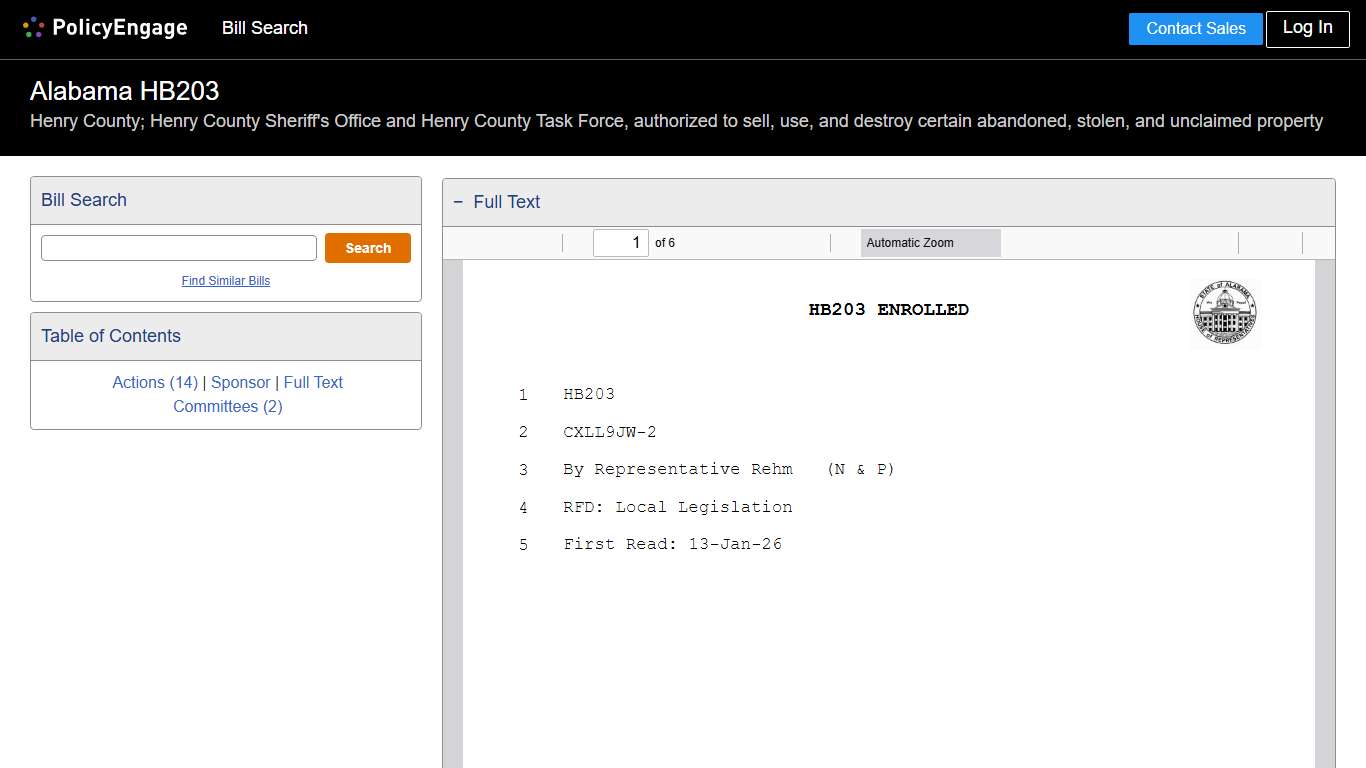
Task: Open the Automatic Zoom dropdown
Action: 930,243
